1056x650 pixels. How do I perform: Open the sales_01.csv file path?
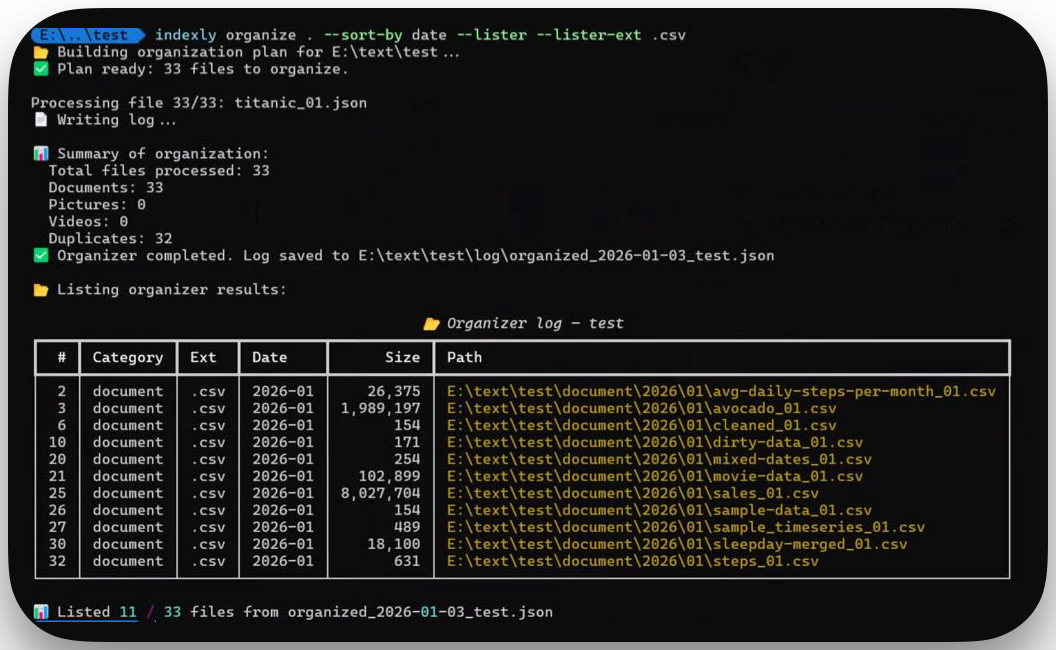pos(632,493)
